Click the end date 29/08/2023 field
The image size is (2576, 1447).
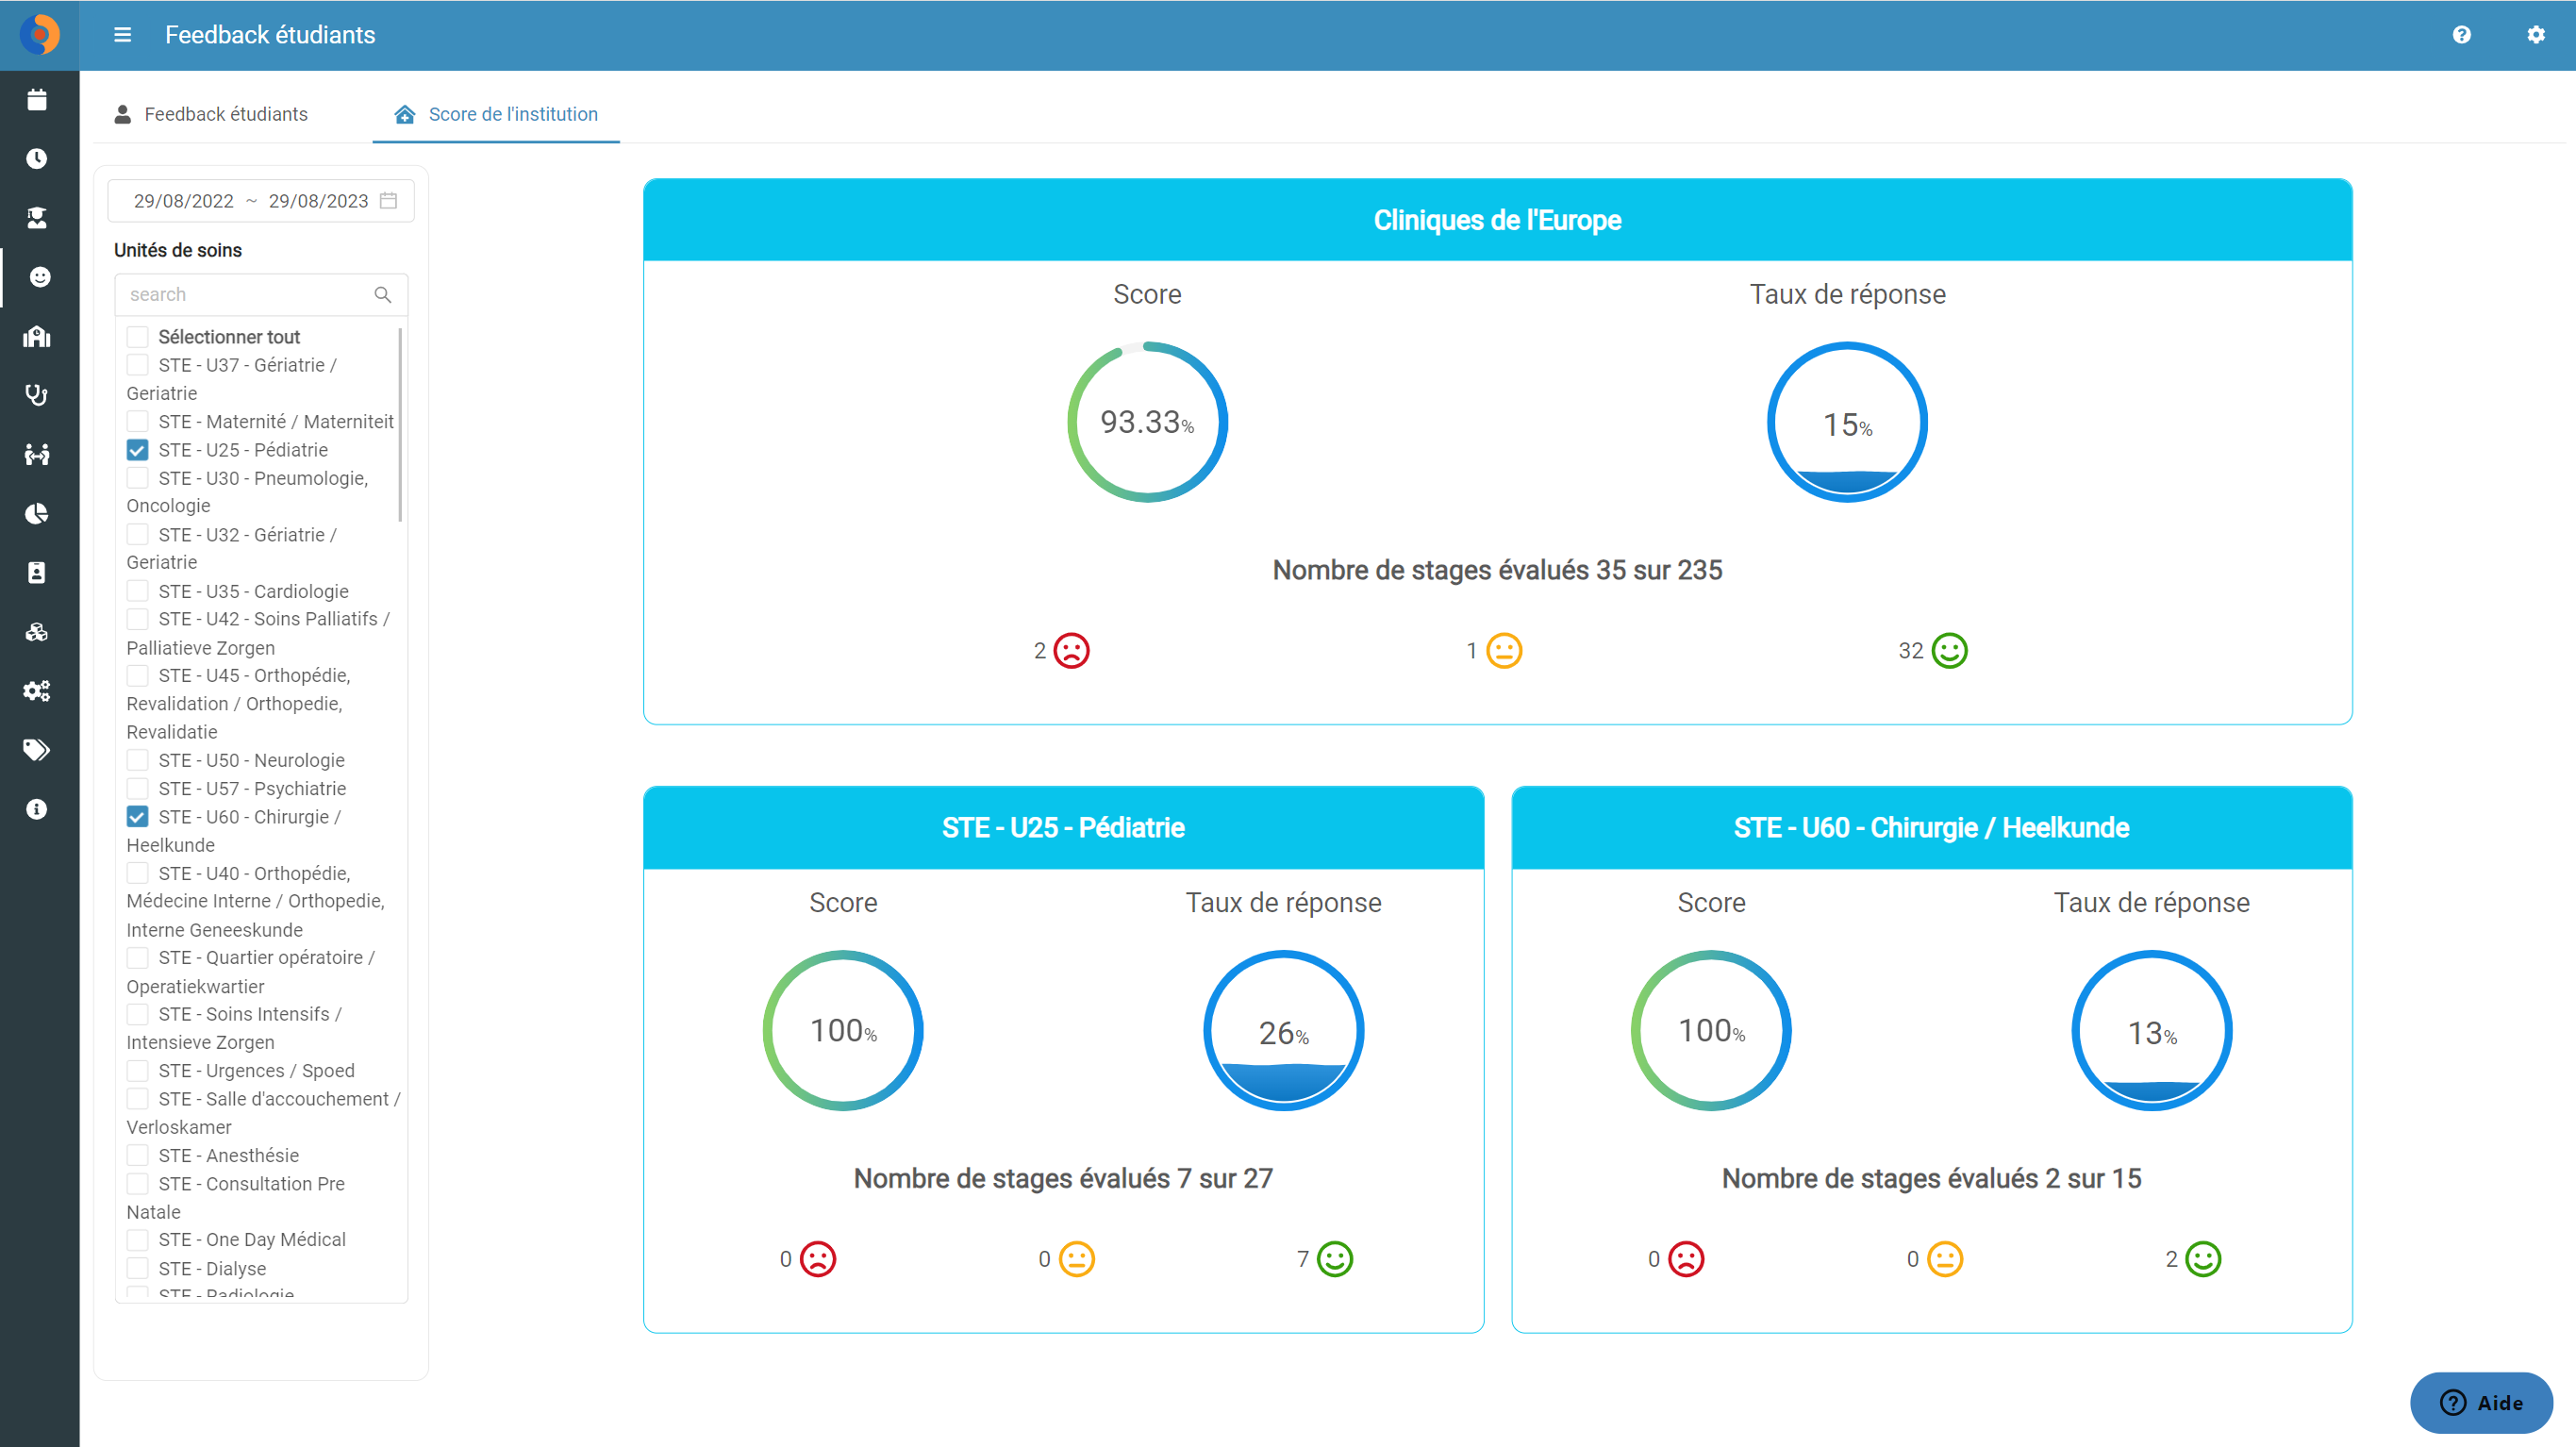pos(318,201)
